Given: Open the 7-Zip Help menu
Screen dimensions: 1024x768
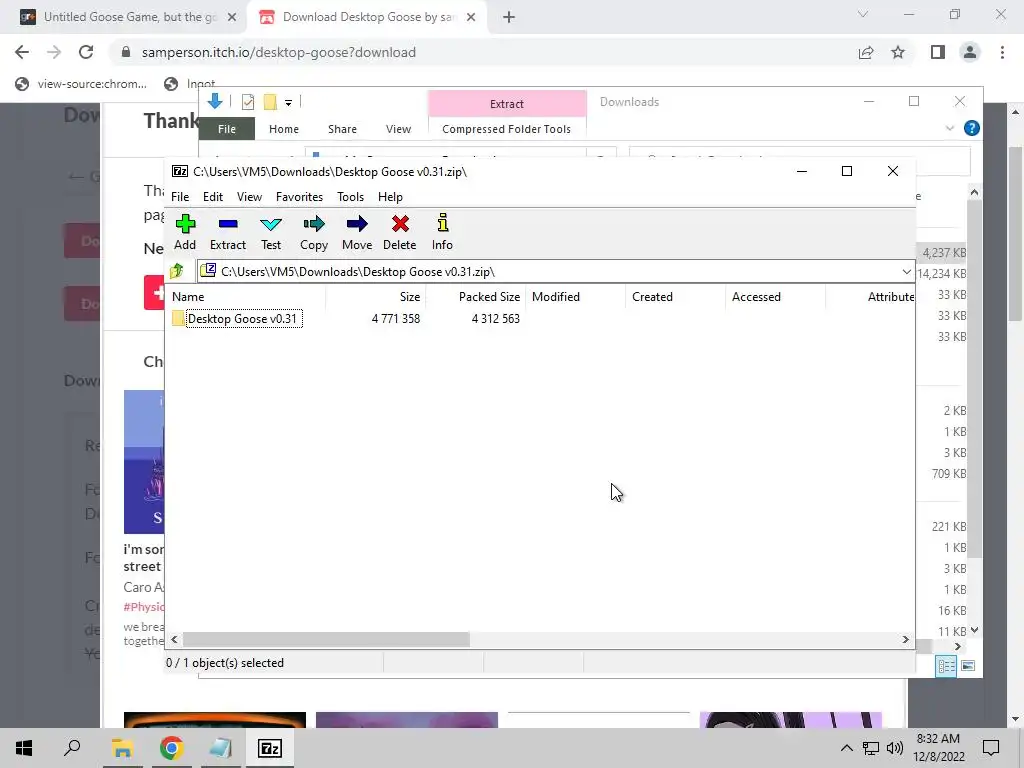Looking at the screenshot, I should coord(390,197).
